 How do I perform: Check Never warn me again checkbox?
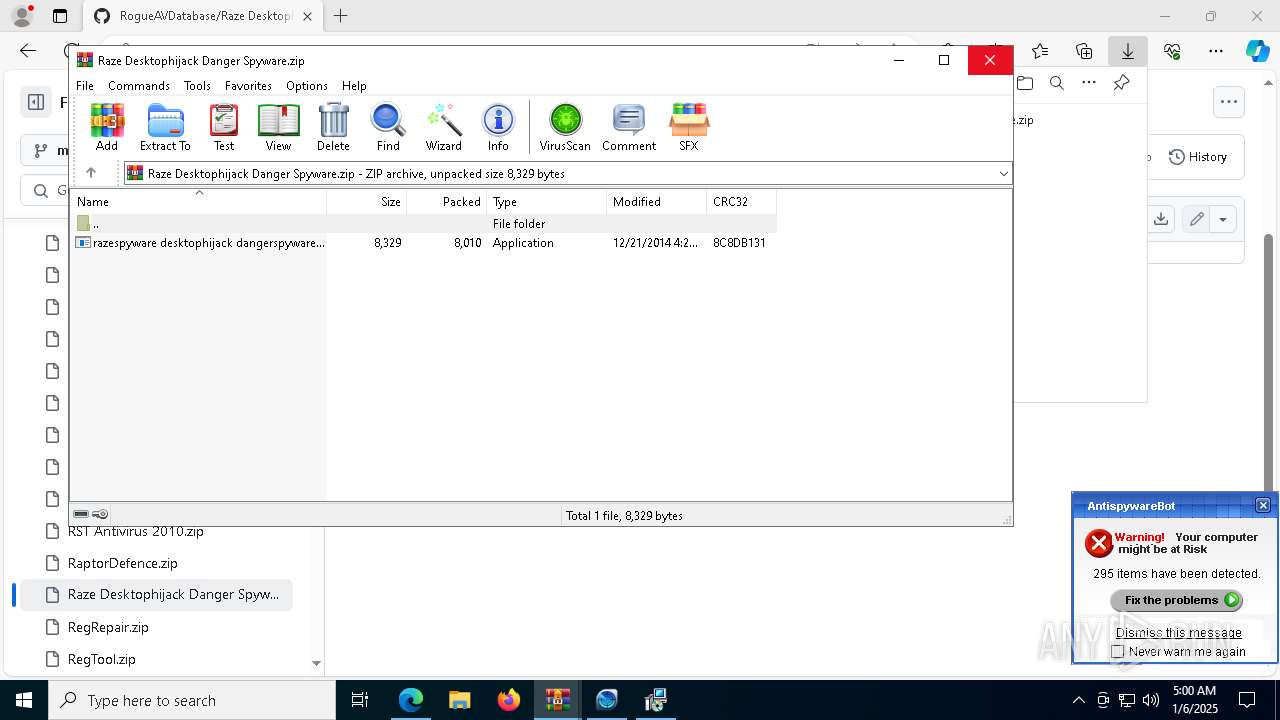click(x=1118, y=651)
